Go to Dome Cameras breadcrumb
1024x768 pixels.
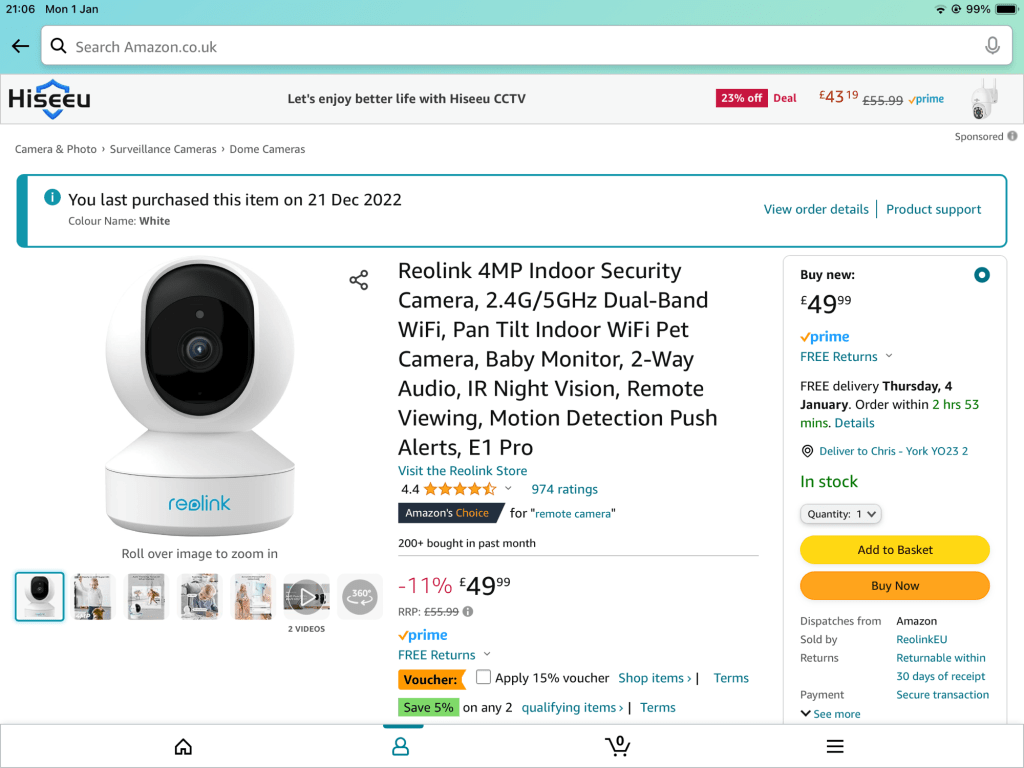(267, 149)
